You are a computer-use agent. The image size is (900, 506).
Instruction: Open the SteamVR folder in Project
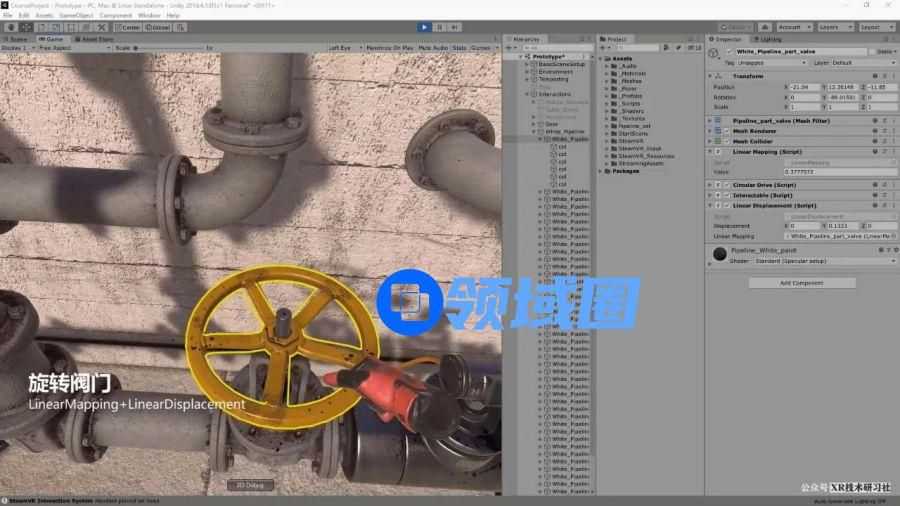click(632, 141)
